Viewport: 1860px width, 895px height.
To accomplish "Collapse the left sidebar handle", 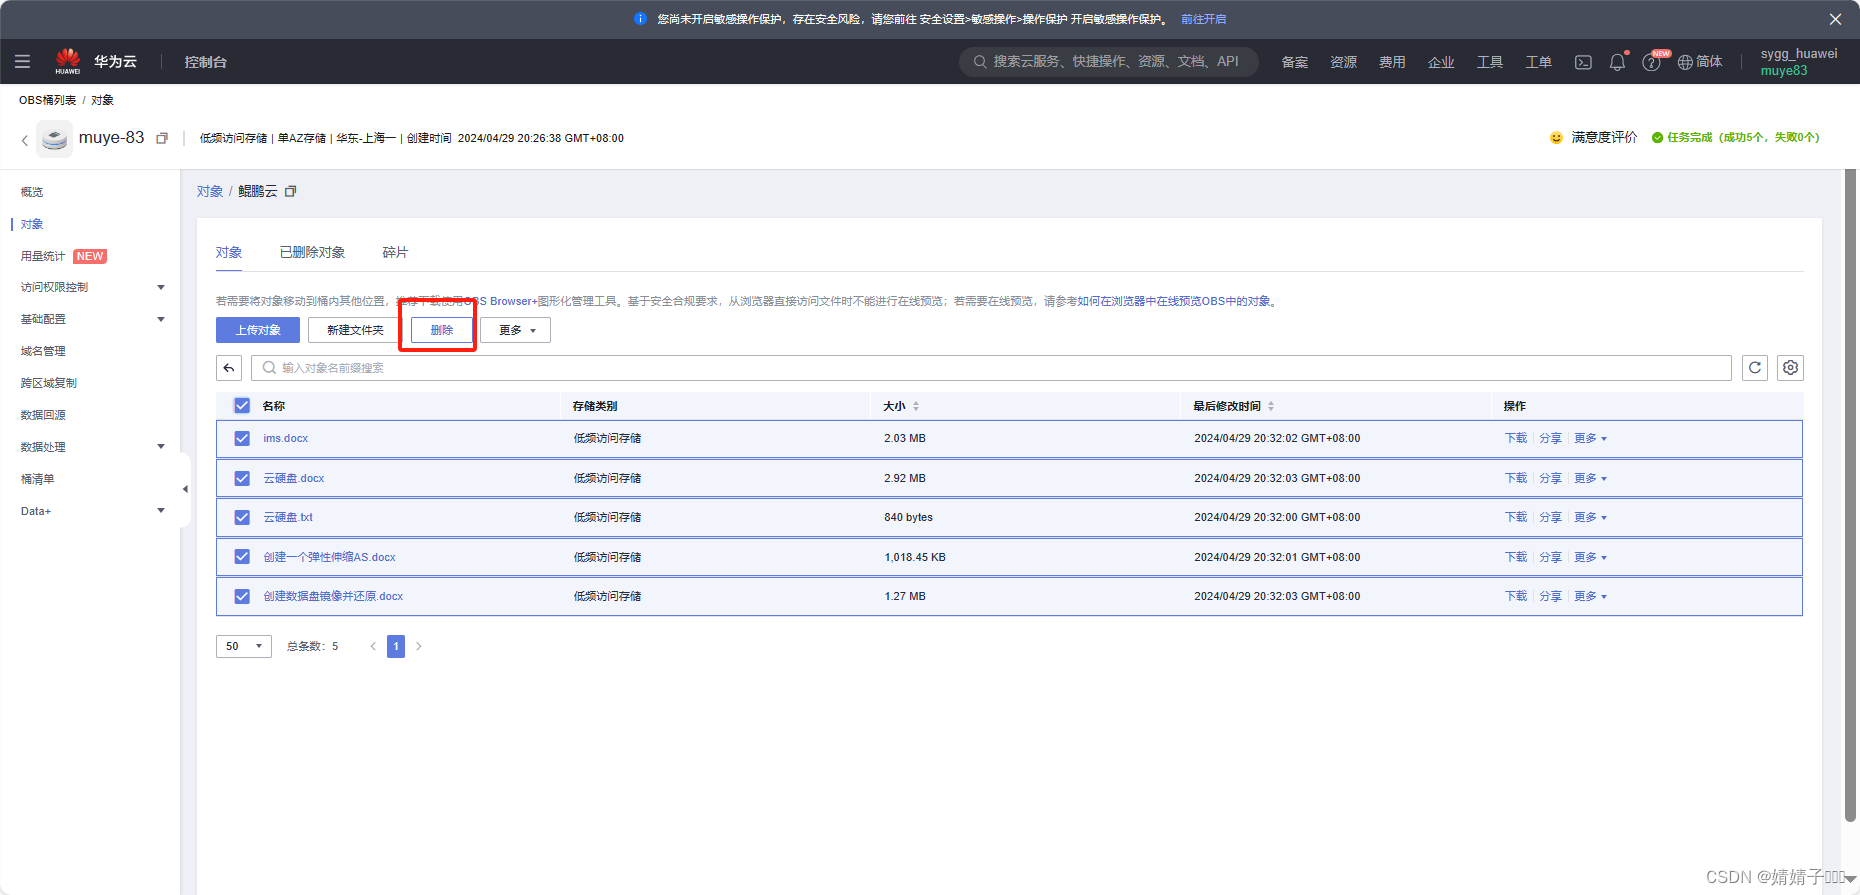I will pyautogui.click(x=185, y=489).
